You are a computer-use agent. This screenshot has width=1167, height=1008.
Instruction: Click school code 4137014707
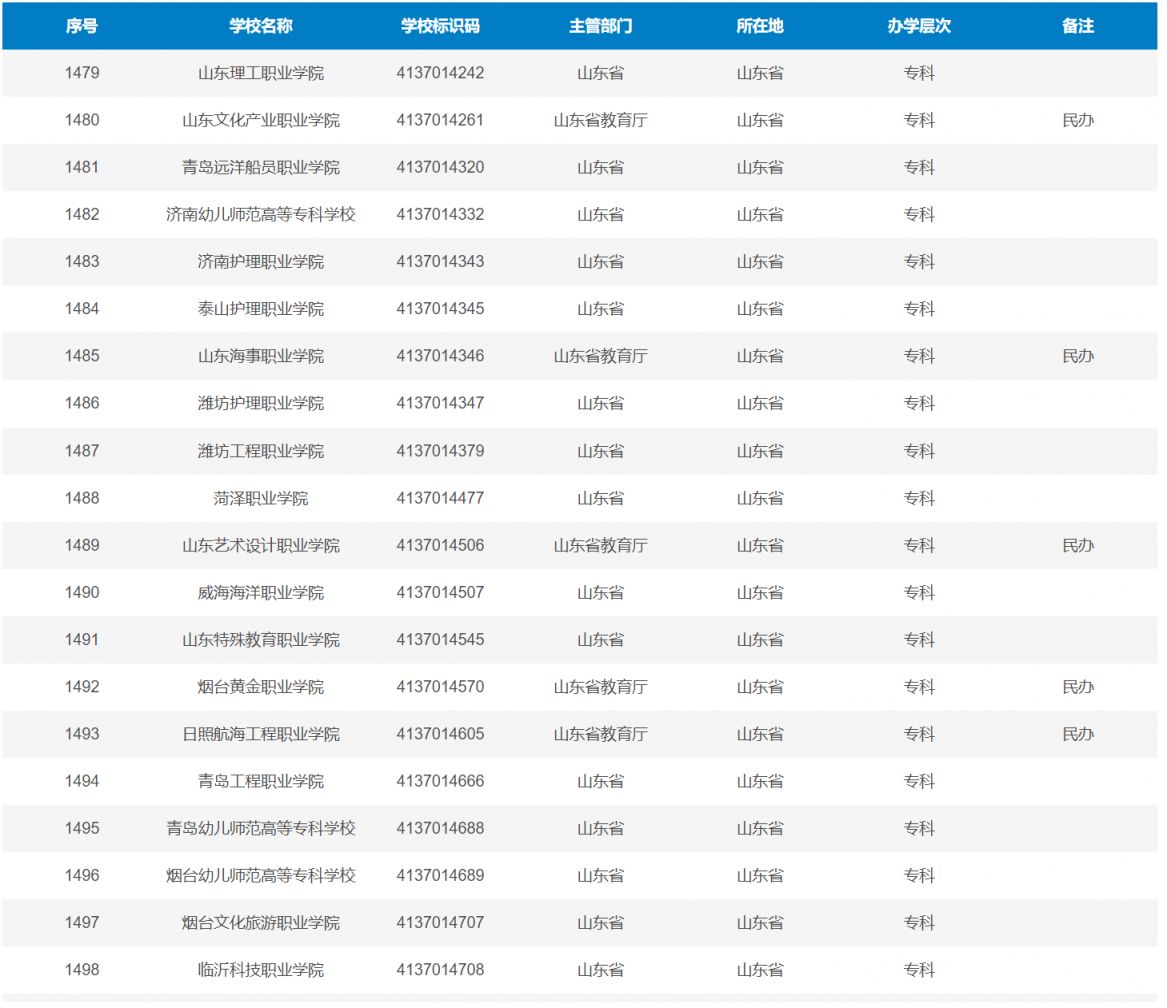(x=440, y=922)
